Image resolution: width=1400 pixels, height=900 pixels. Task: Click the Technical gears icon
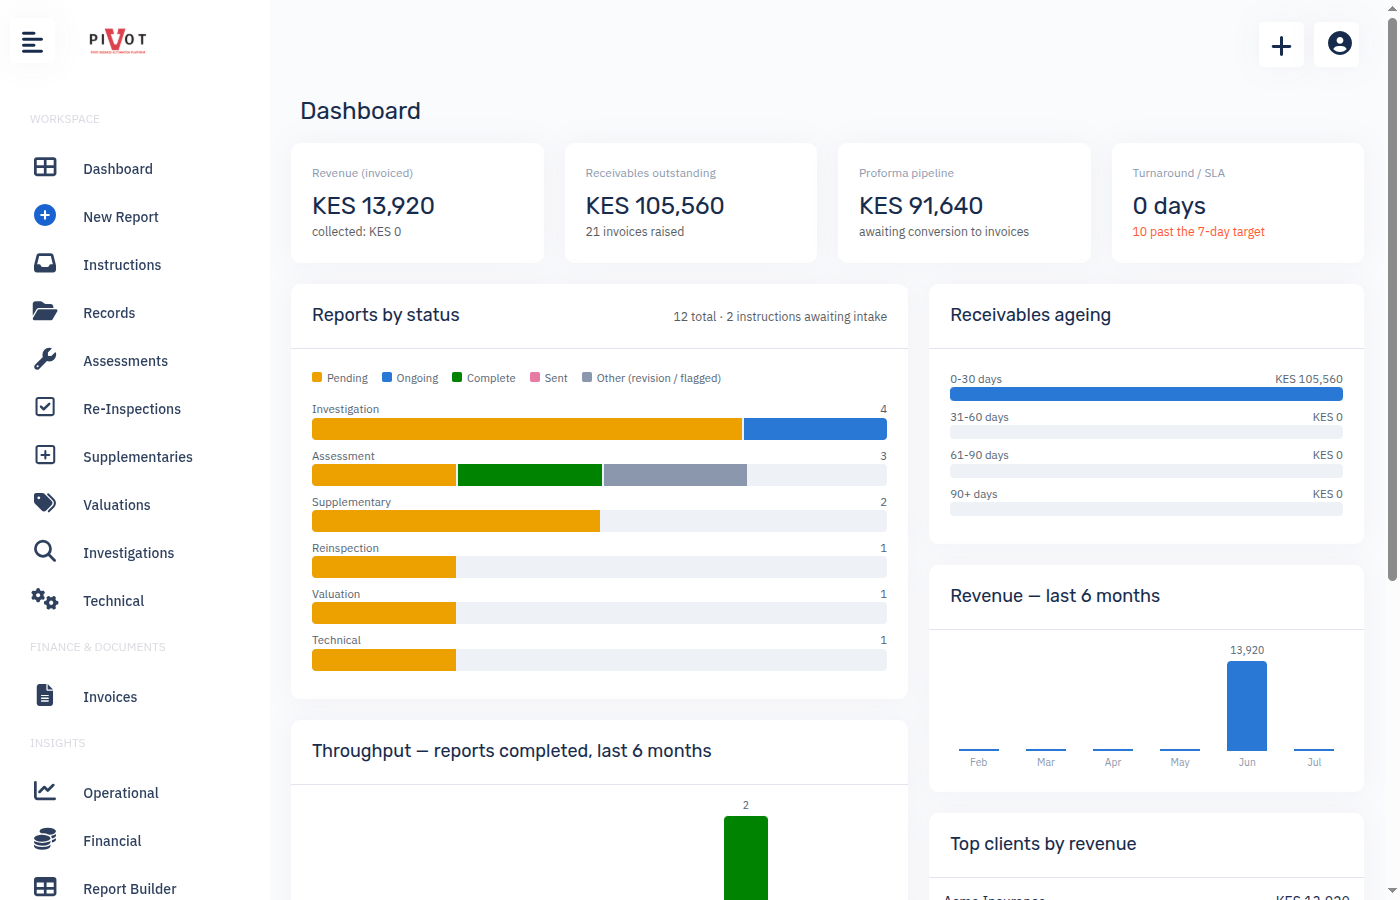pyautogui.click(x=45, y=599)
